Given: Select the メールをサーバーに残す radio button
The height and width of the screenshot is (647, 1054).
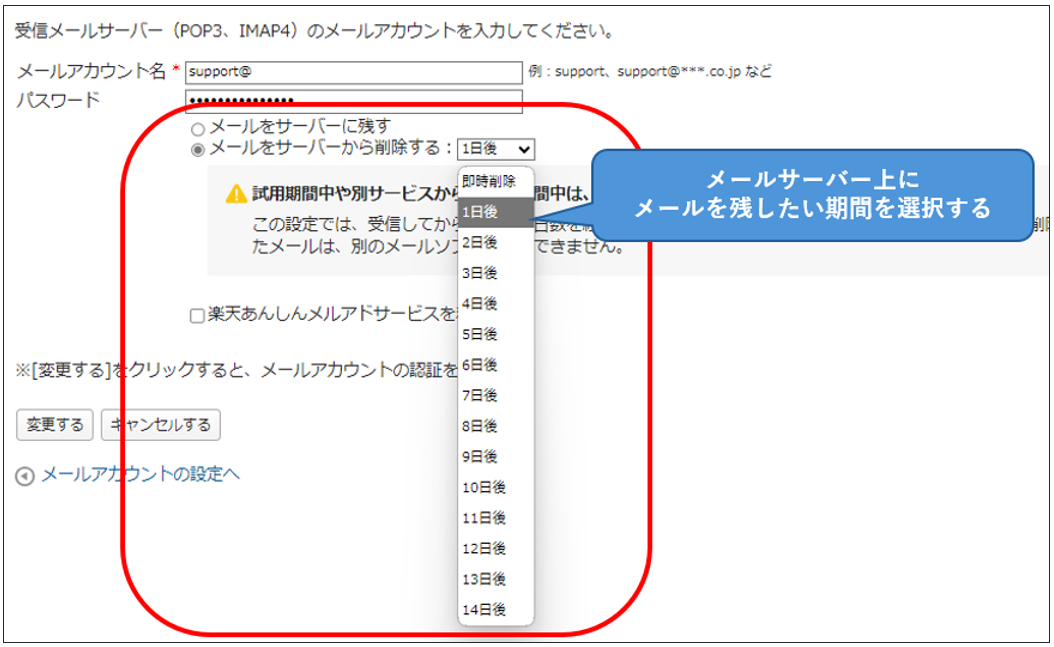Looking at the screenshot, I should [197, 129].
